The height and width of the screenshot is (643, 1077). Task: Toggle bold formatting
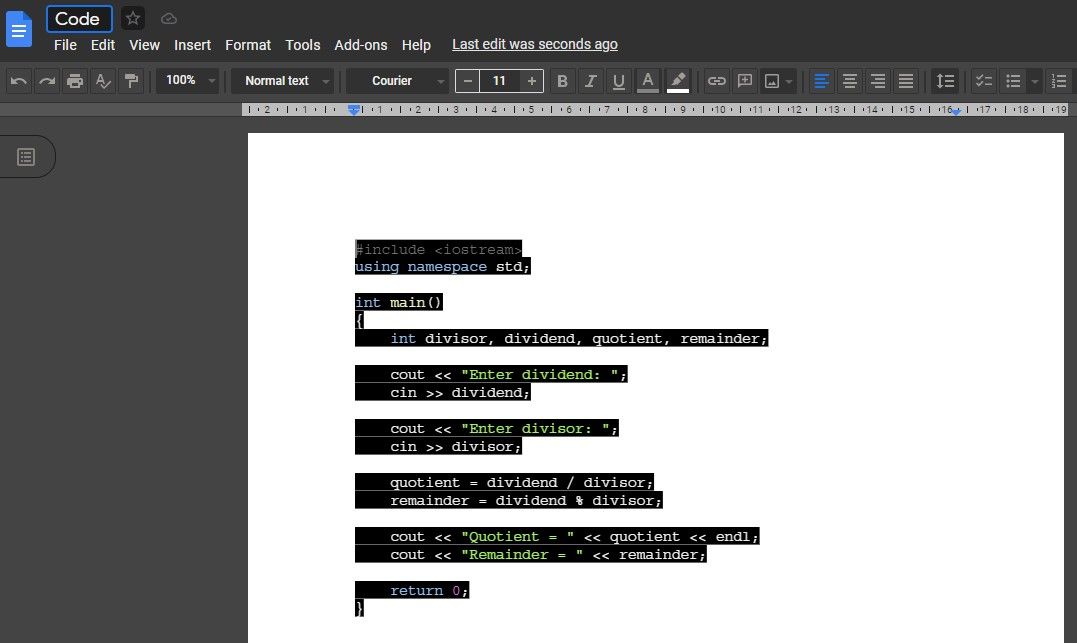click(x=563, y=81)
